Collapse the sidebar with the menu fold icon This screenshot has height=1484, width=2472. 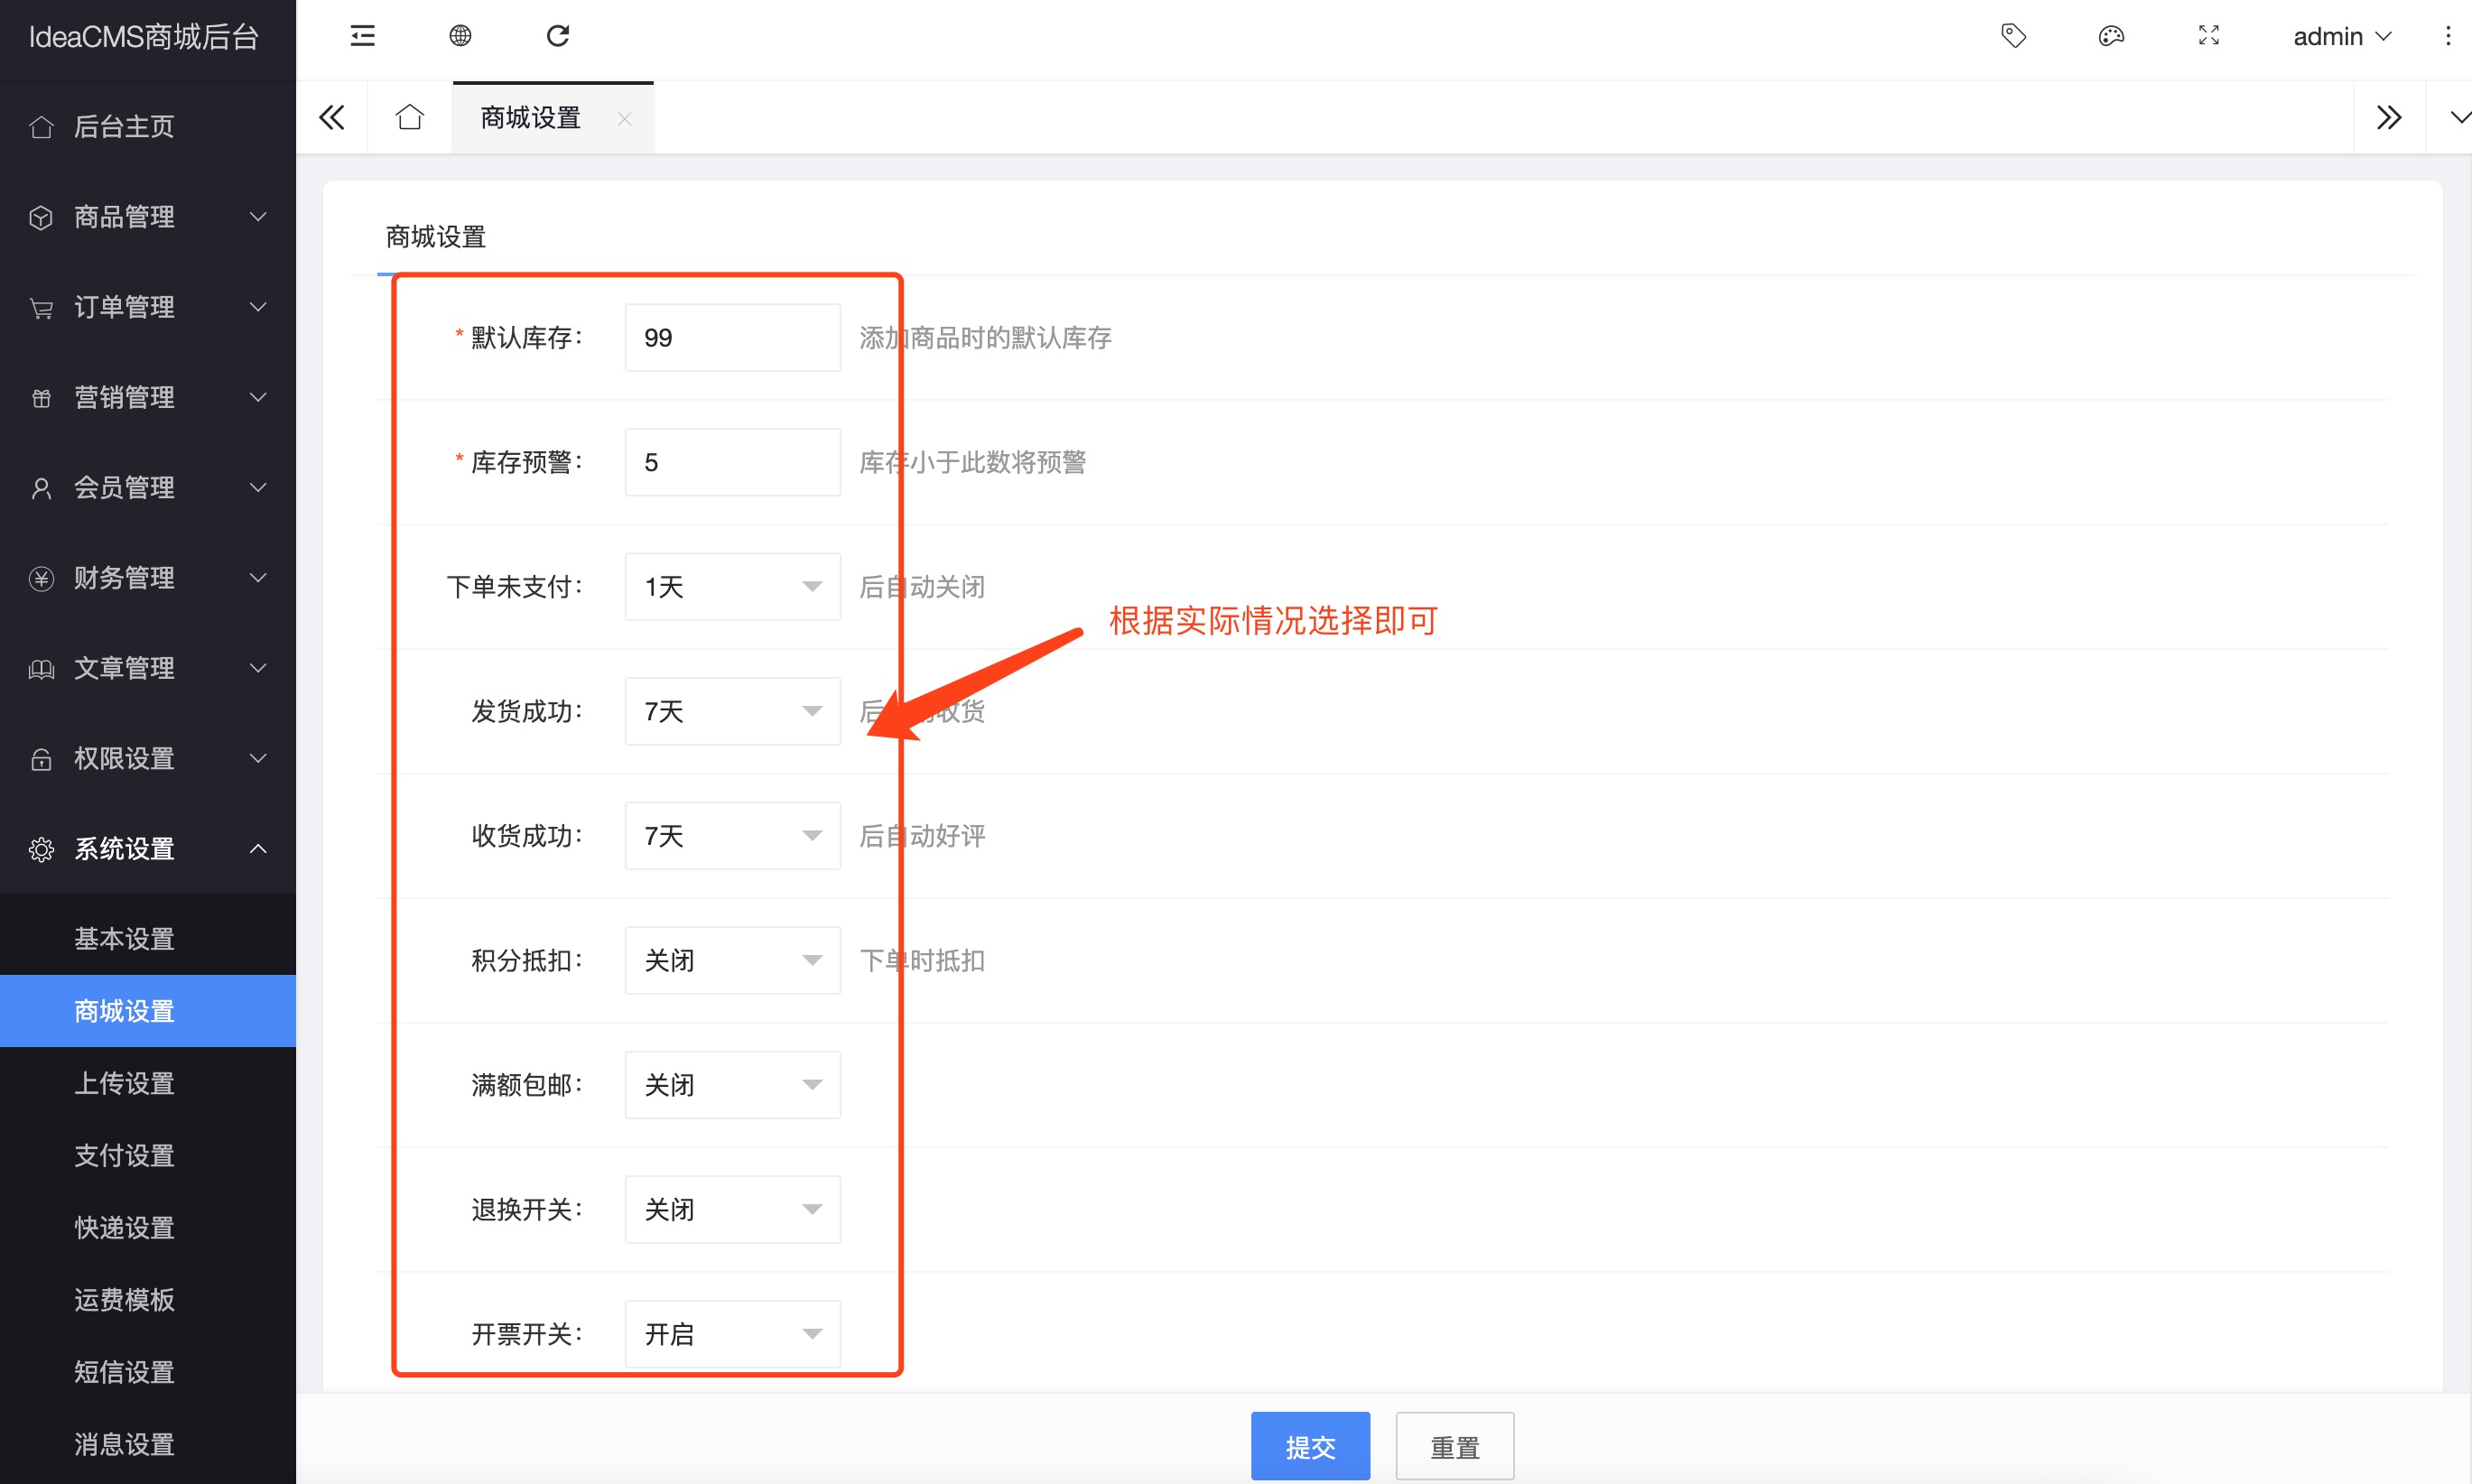pos(362,36)
